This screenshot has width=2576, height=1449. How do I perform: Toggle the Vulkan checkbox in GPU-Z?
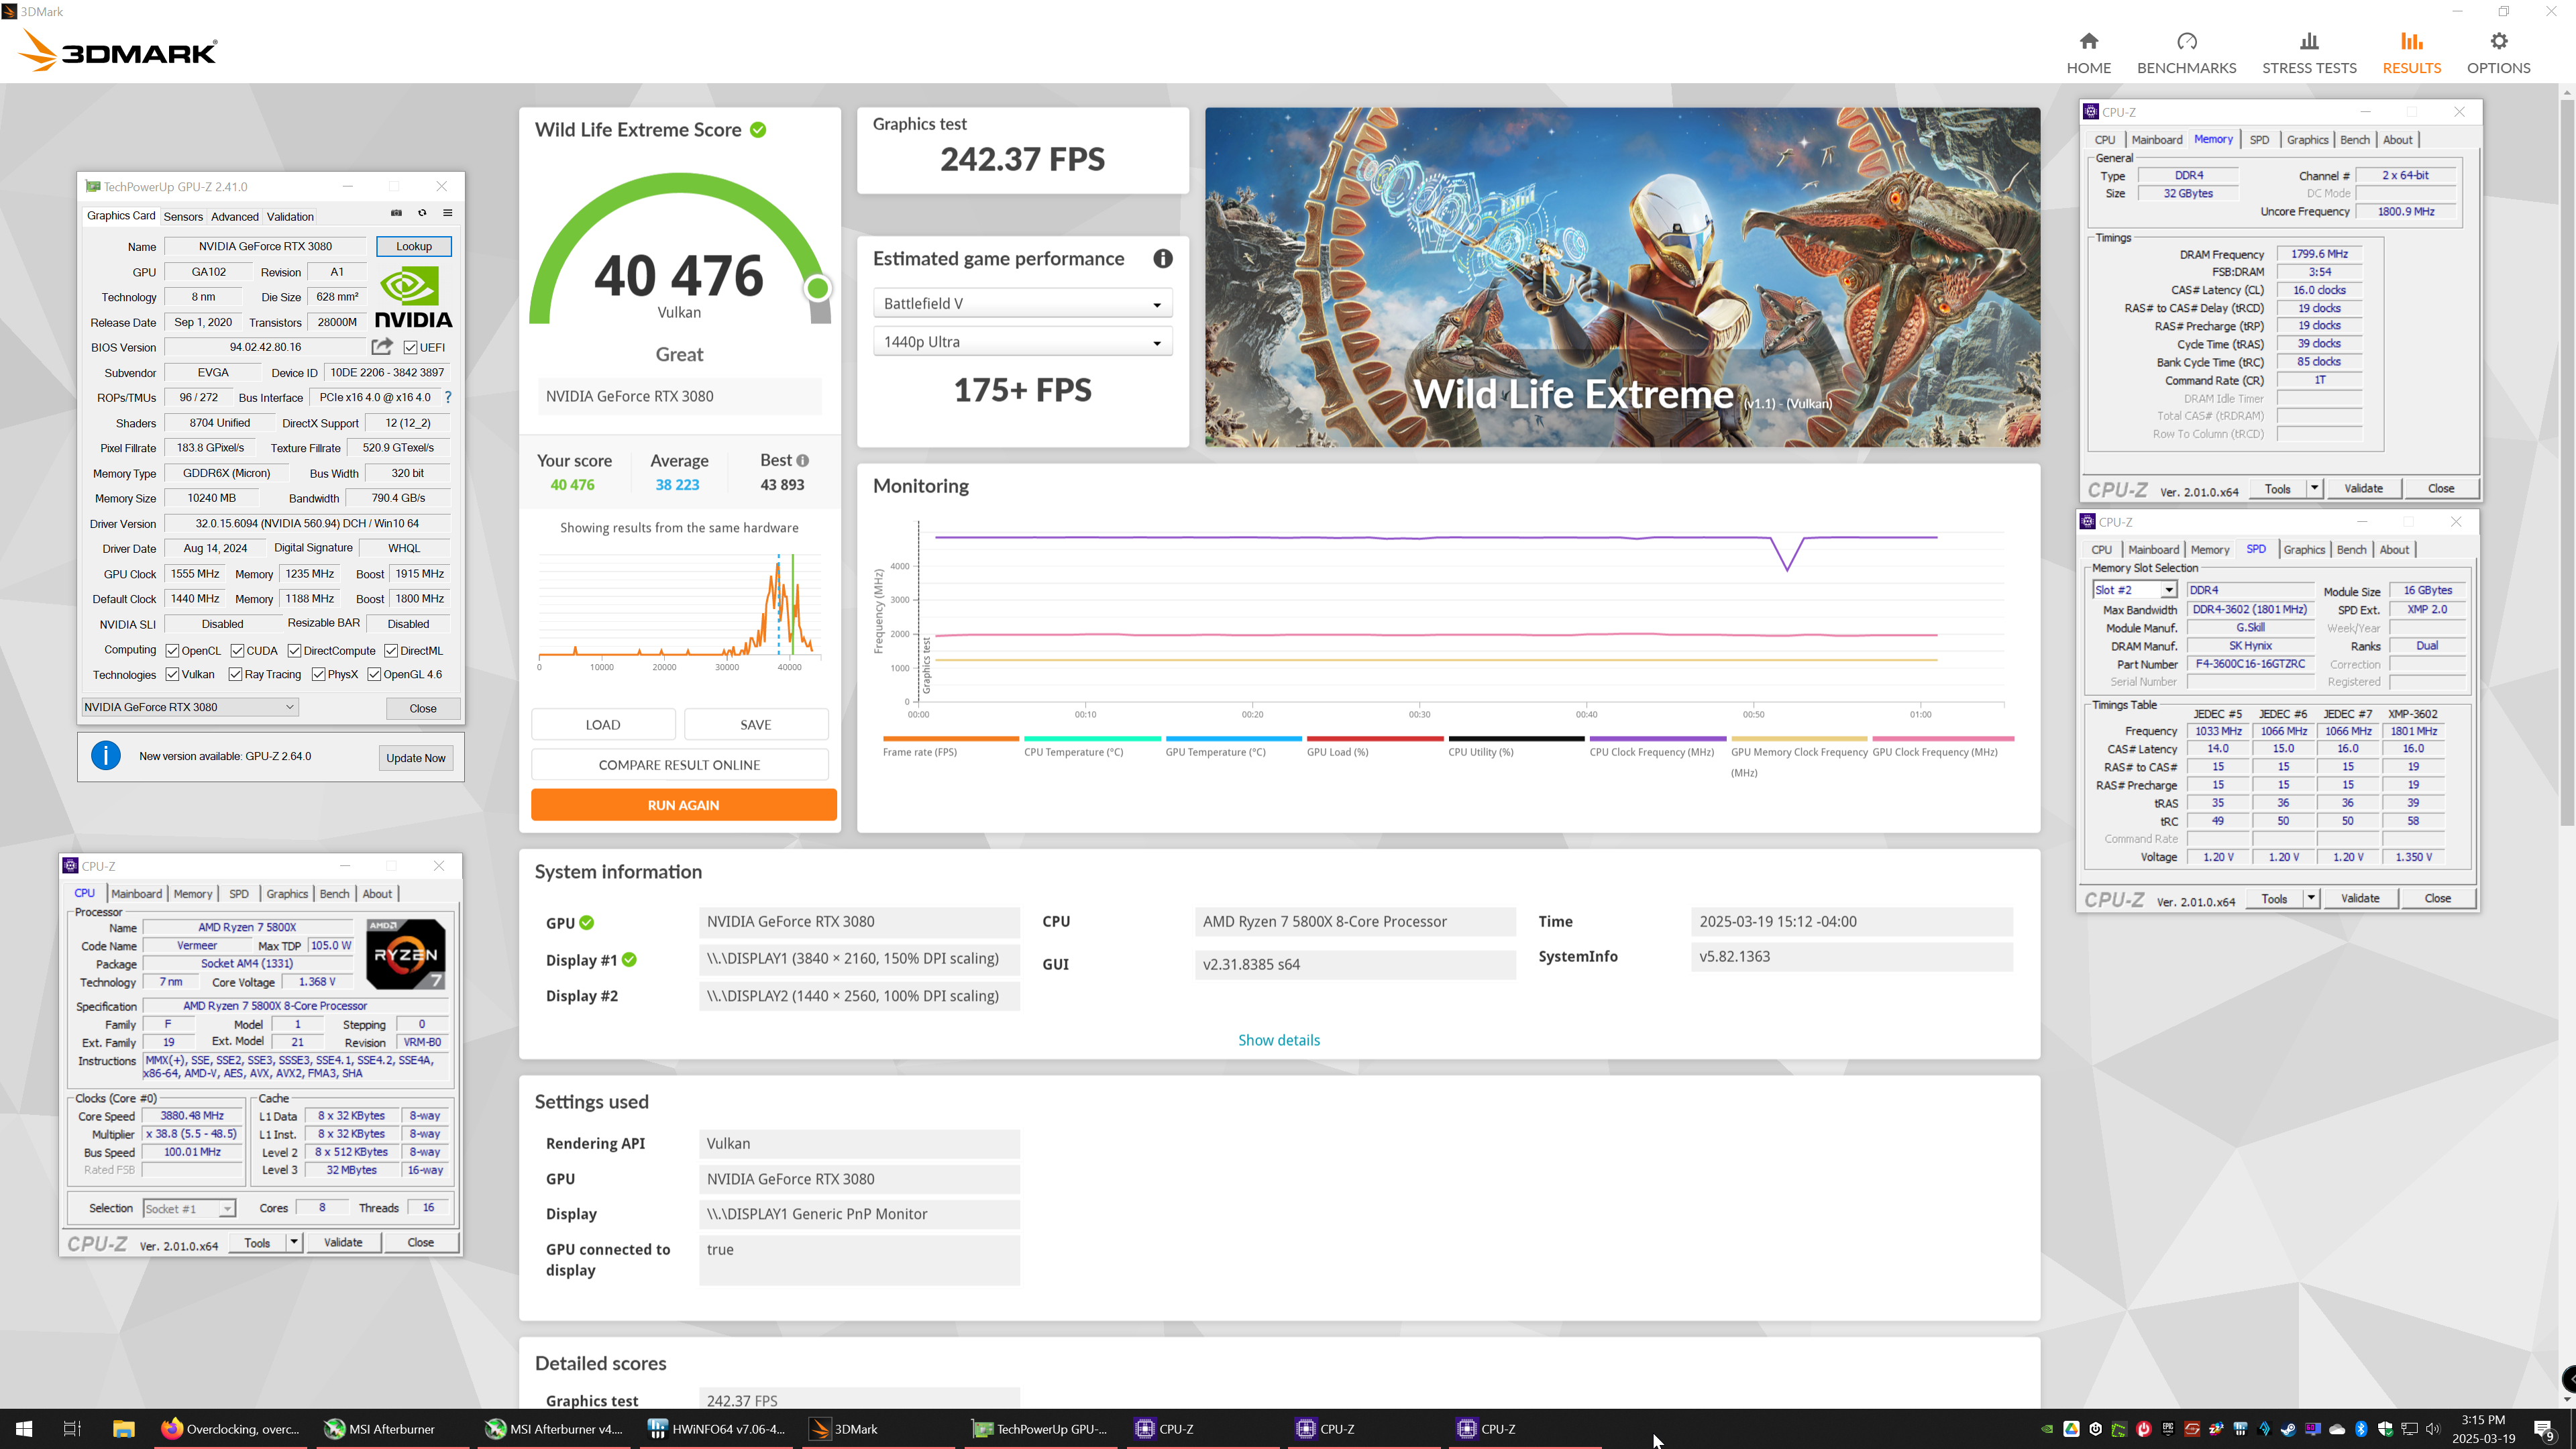click(x=172, y=674)
